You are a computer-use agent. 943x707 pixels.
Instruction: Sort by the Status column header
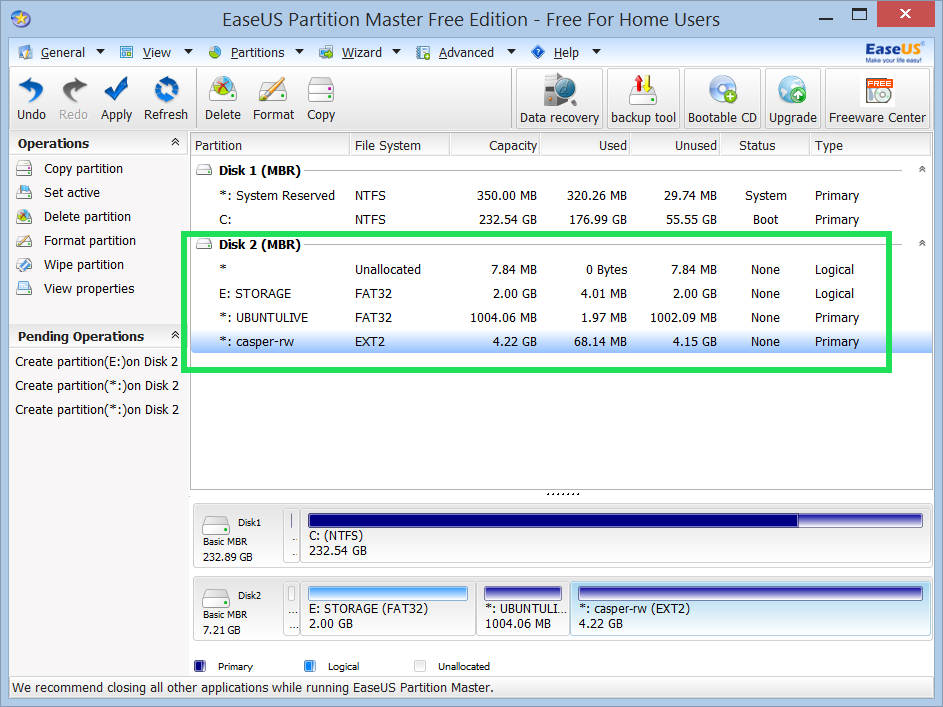coord(765,145)
